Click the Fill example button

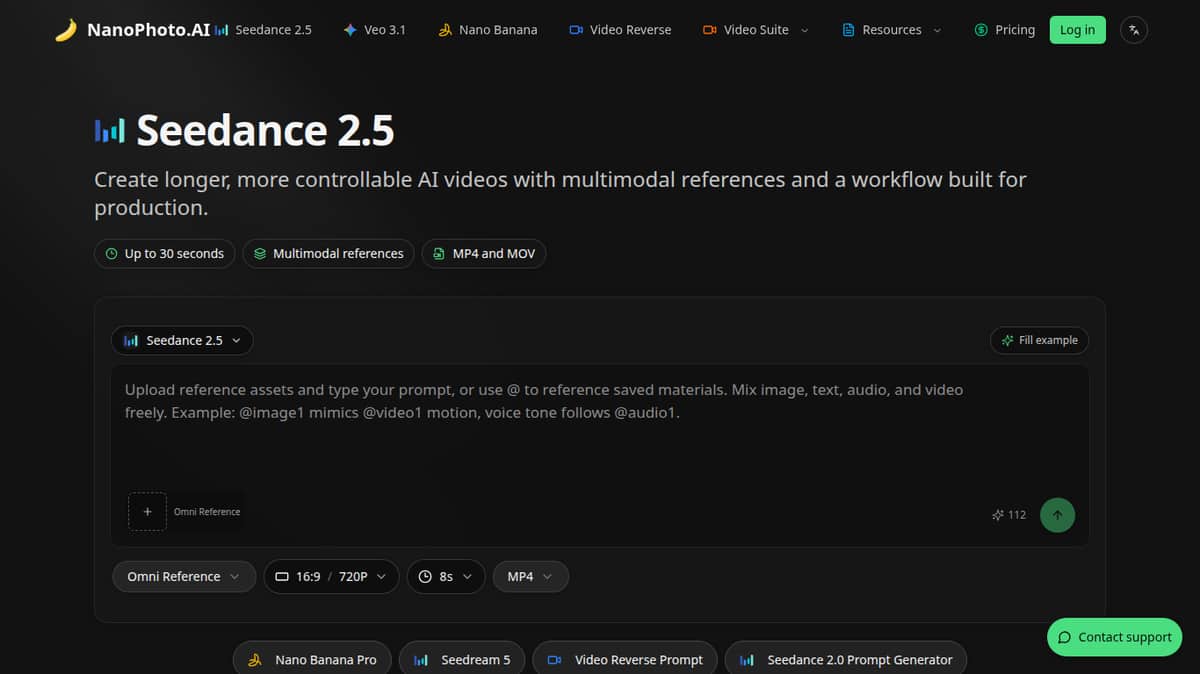point(1039,340)
